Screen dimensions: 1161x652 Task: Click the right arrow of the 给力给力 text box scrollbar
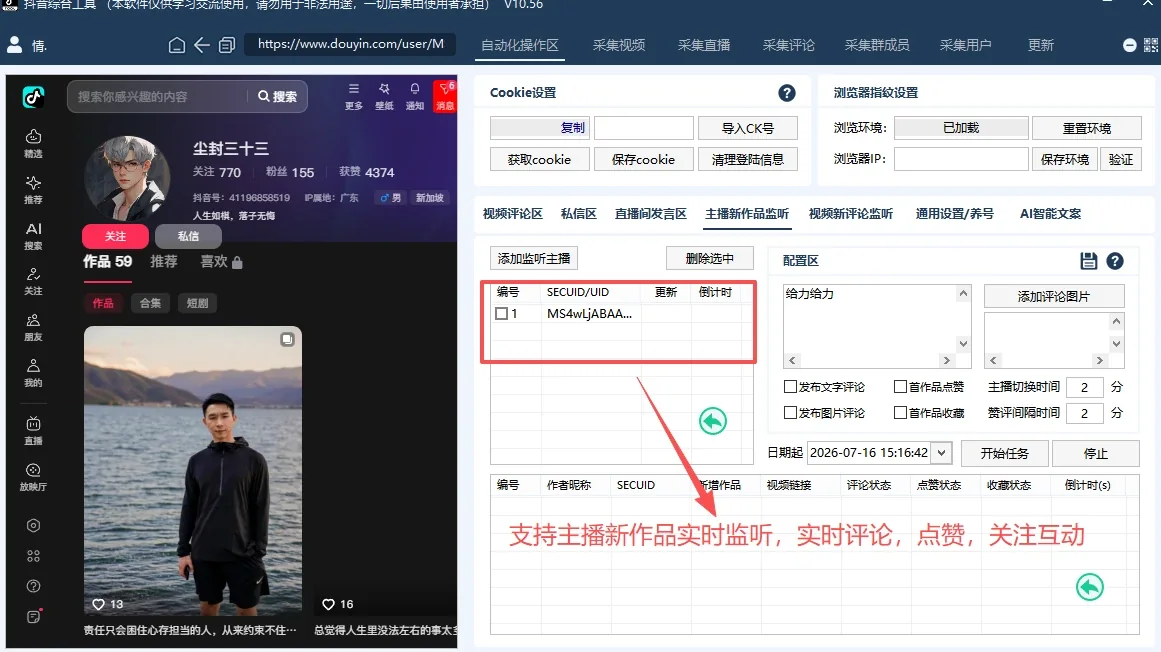(946, 360)
